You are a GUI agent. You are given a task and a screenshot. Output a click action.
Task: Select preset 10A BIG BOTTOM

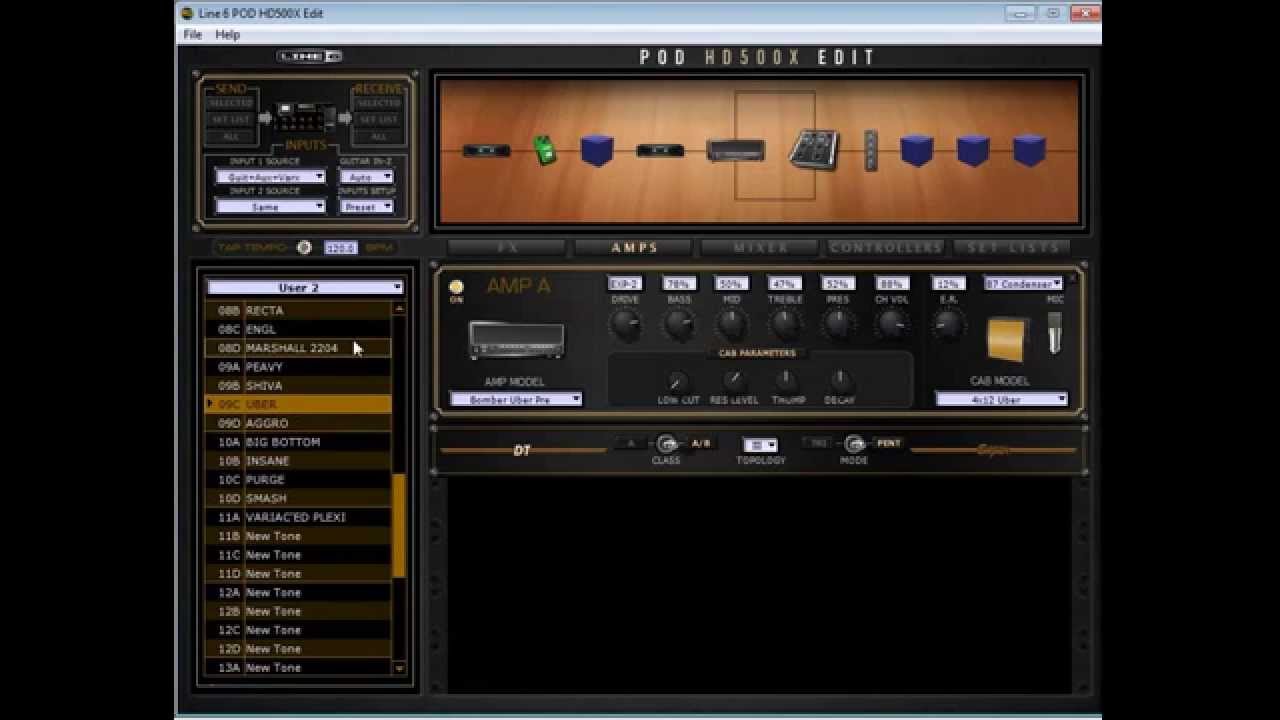point(298,442)
